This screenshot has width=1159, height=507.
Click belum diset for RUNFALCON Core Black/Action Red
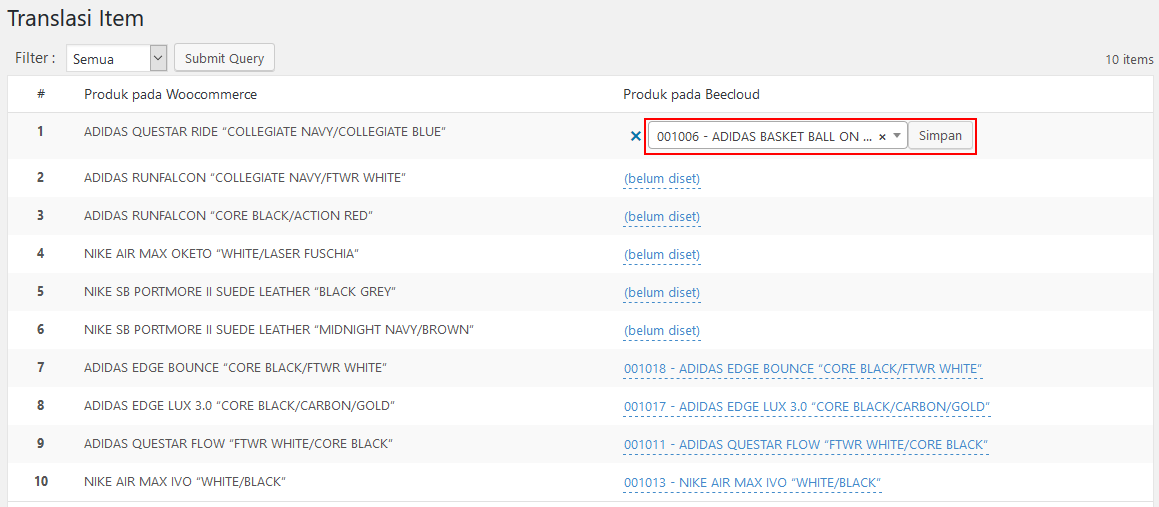tap(661, 217)
